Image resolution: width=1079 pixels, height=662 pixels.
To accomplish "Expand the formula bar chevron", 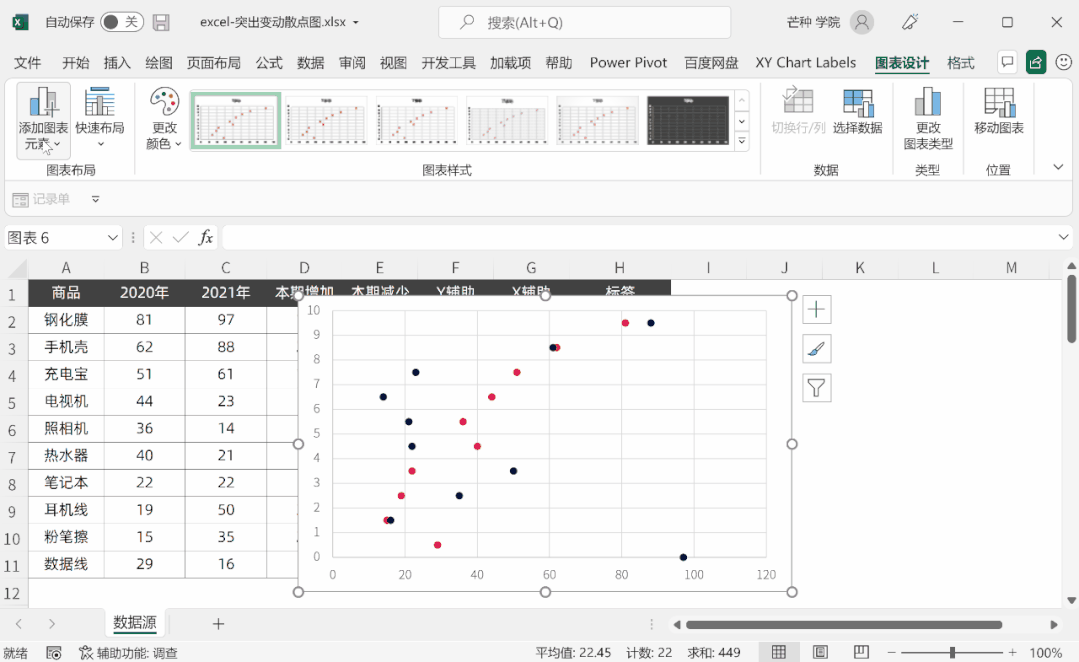I will tap(1063, 237).
